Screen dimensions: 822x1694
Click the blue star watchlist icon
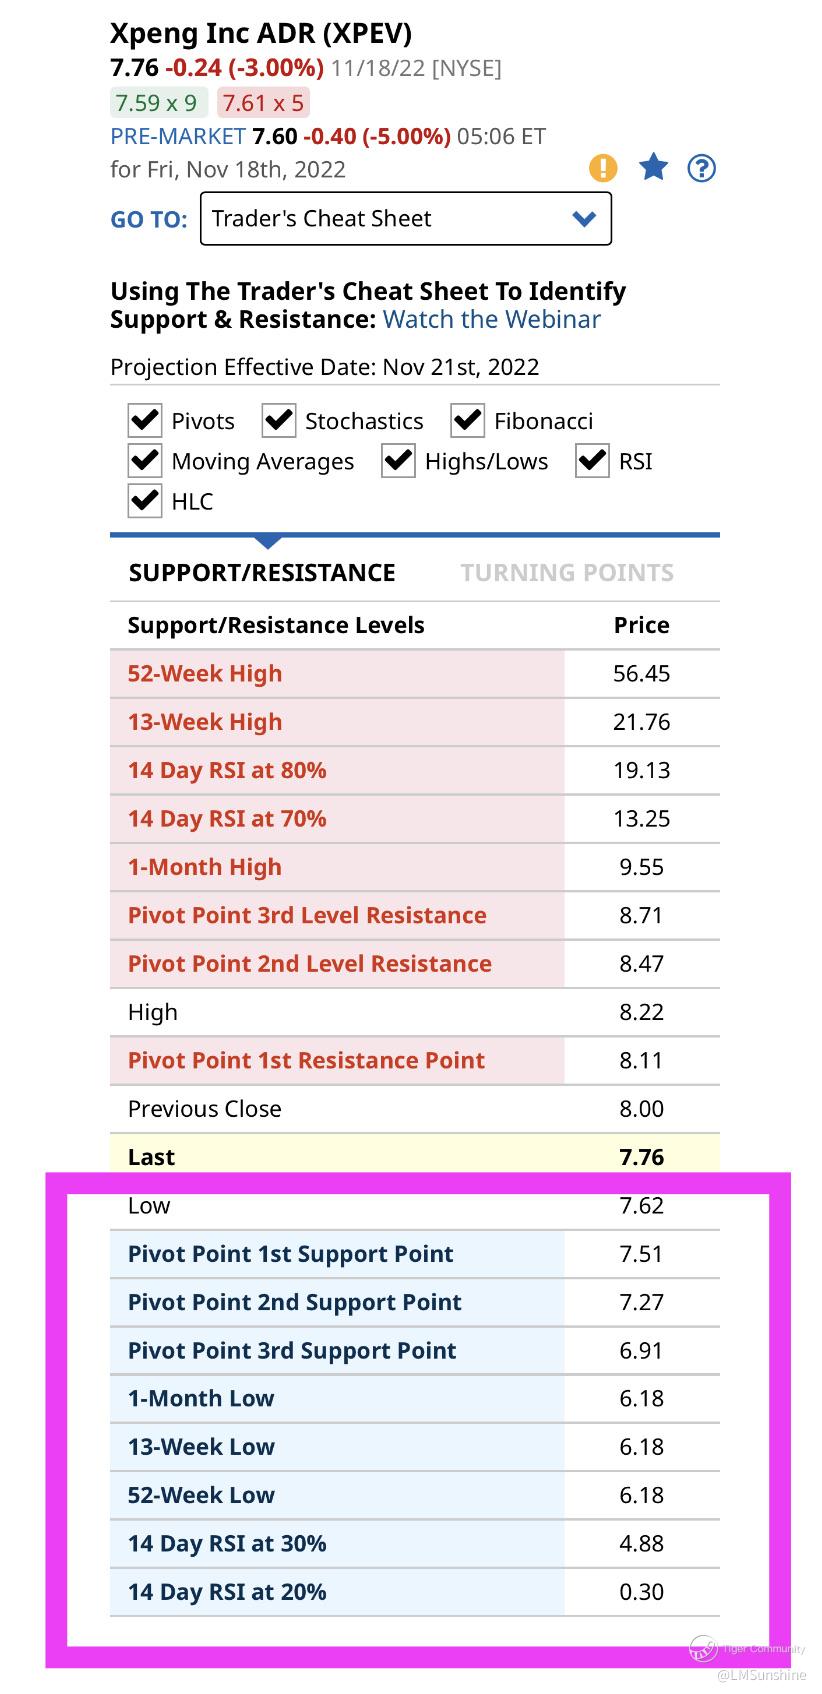653,167
